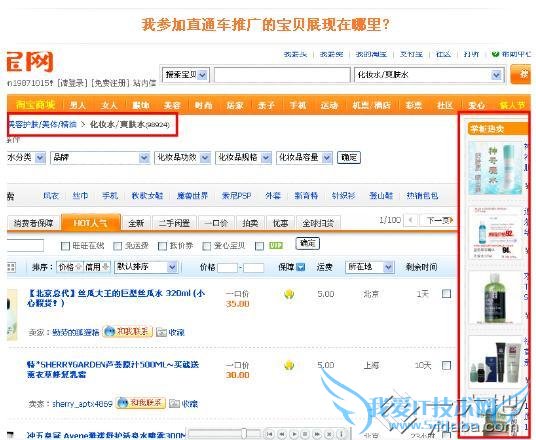Open product link 【北京总代】丝瓜水 320ml
Screen dimensions: 536x440
[116, 298]
